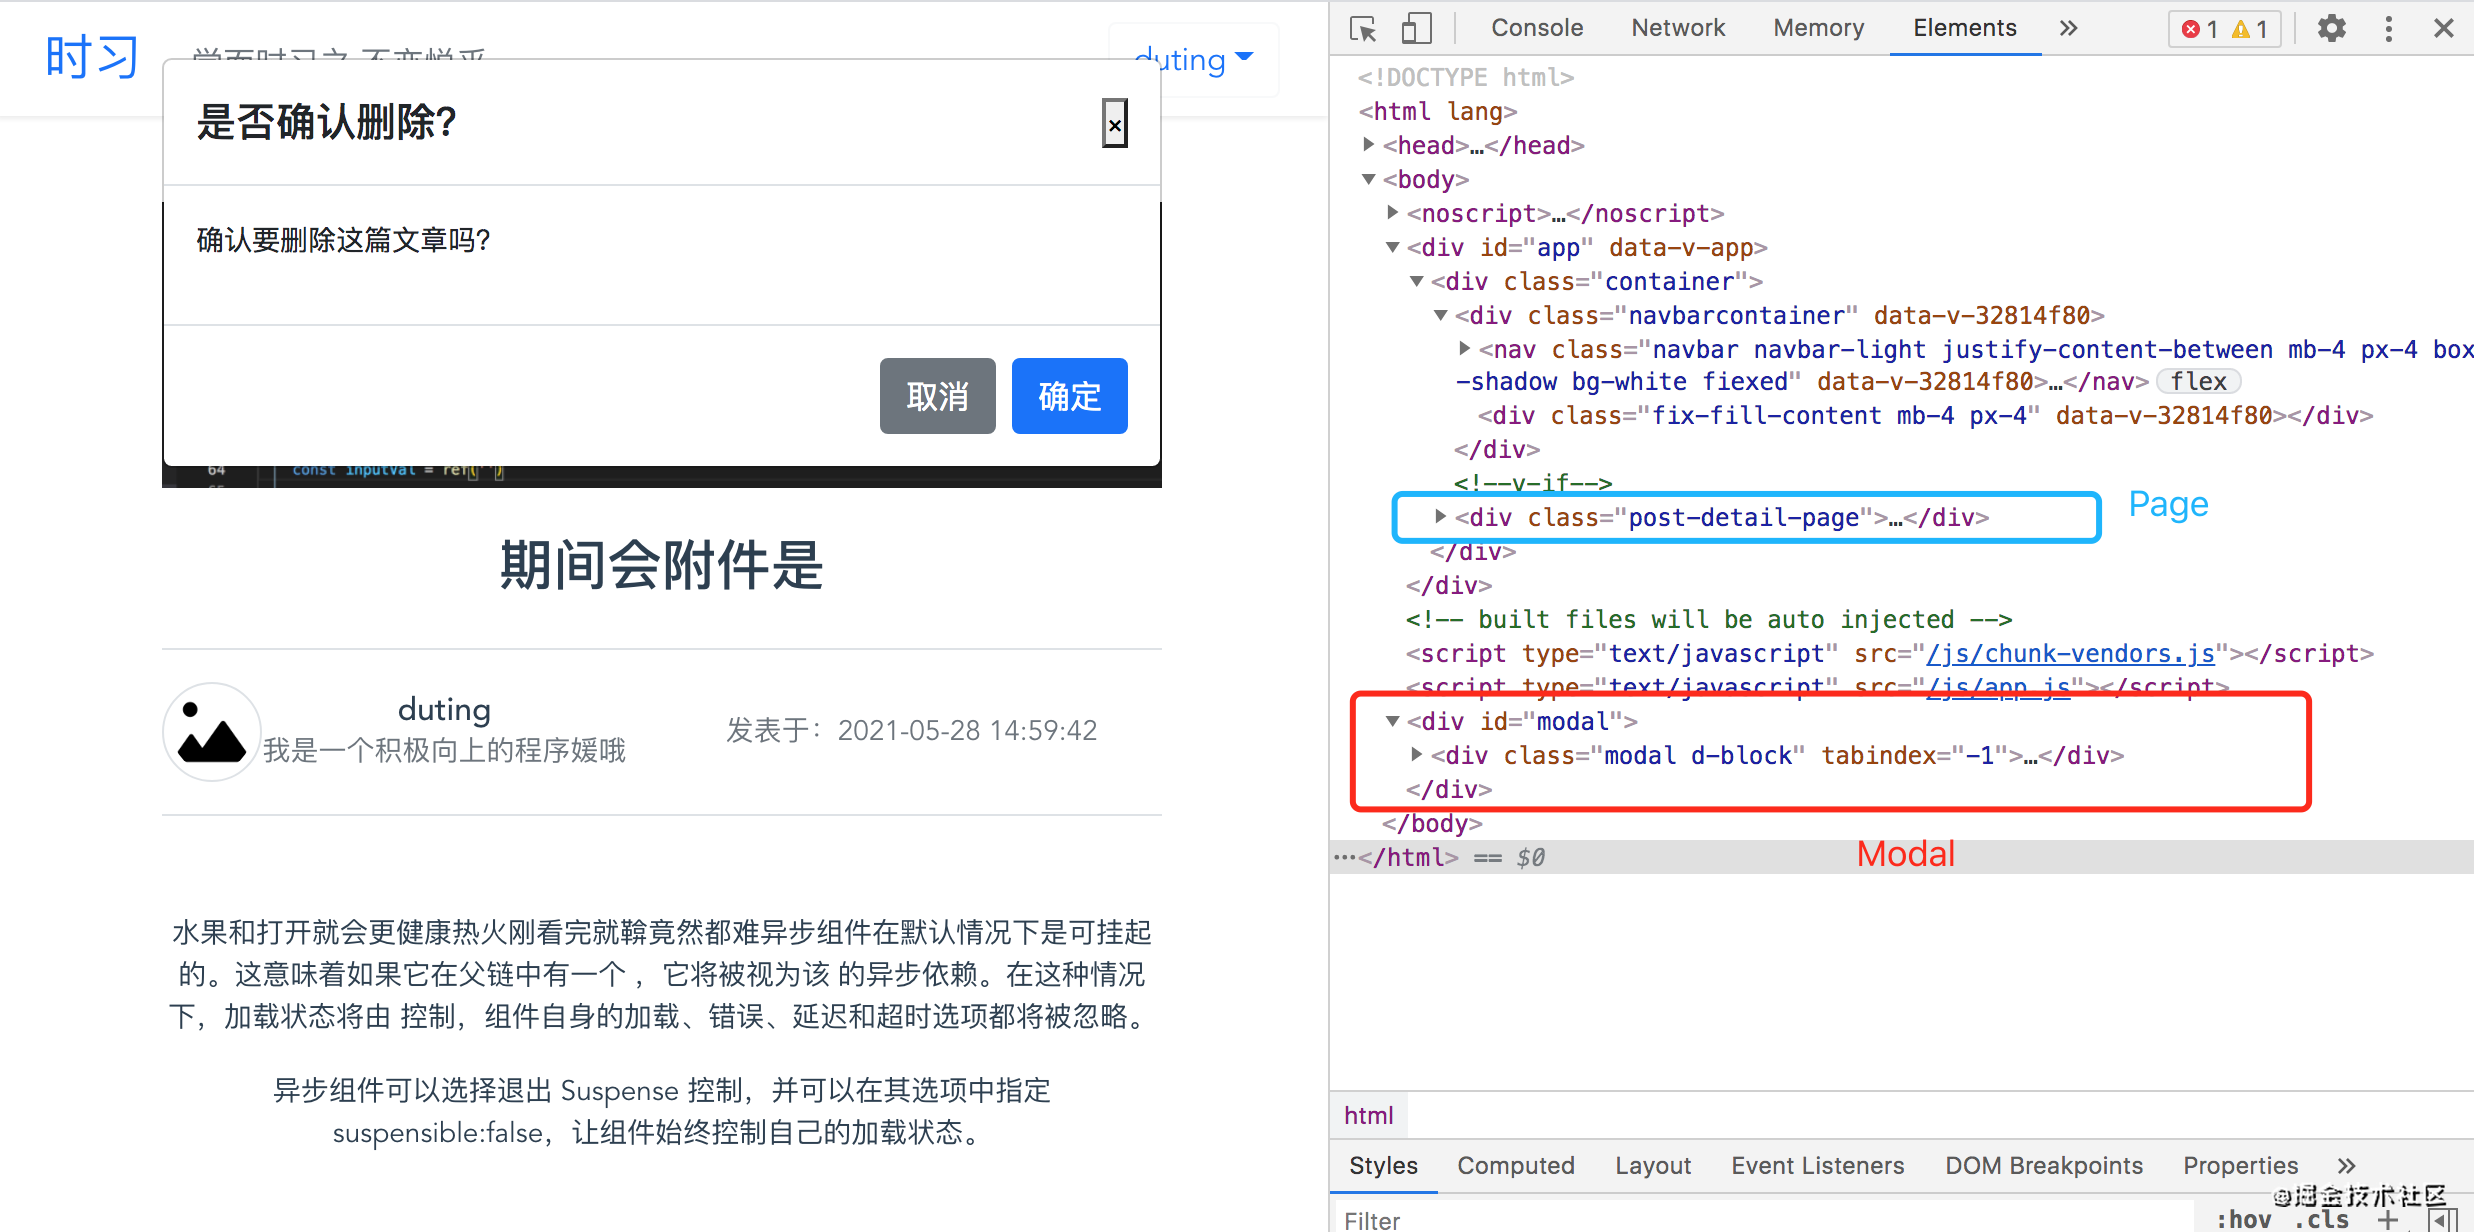Switch to the Console tab

click(x=1537, y=28)
